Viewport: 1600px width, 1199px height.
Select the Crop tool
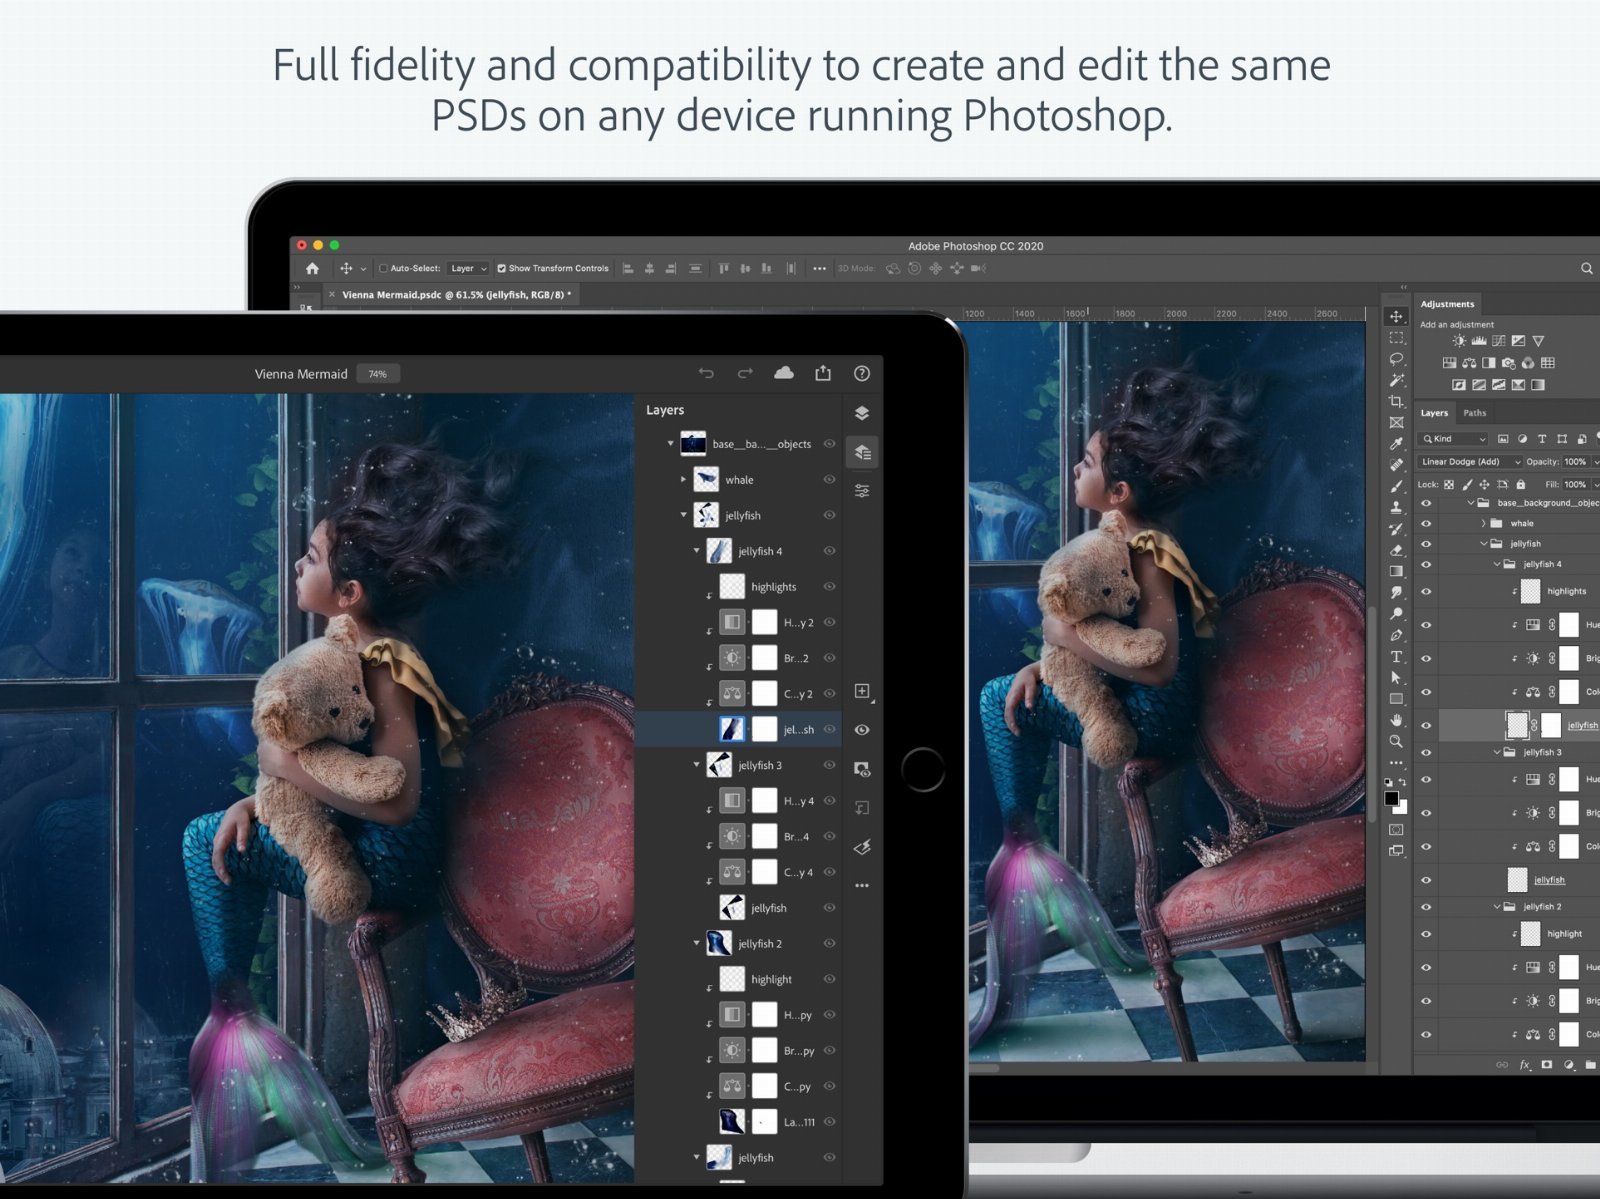(1396, 401)
